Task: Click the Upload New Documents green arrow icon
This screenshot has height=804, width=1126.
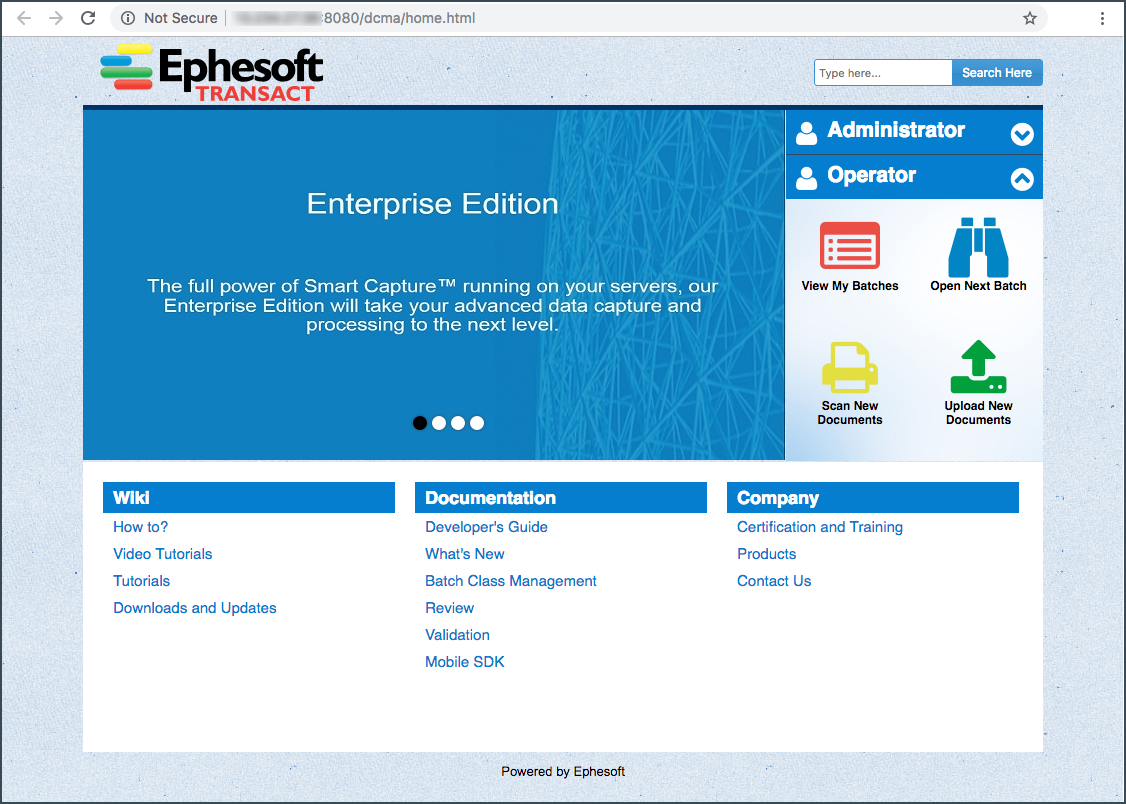Action: pos(978,366)
